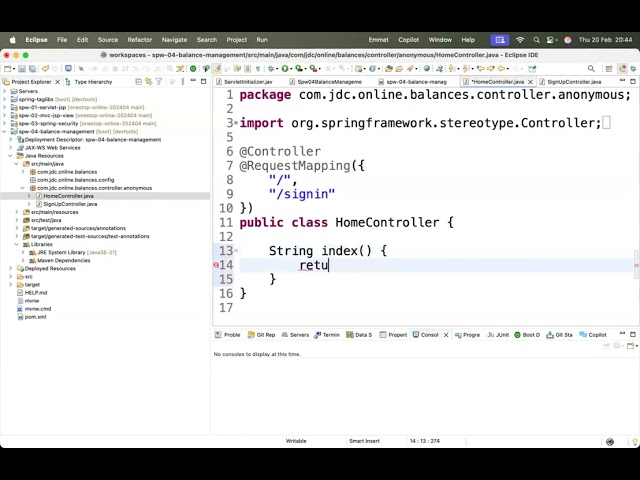Click the Open Perspective icon
This screenshot has height=480, width=640.
coord(609,69)
